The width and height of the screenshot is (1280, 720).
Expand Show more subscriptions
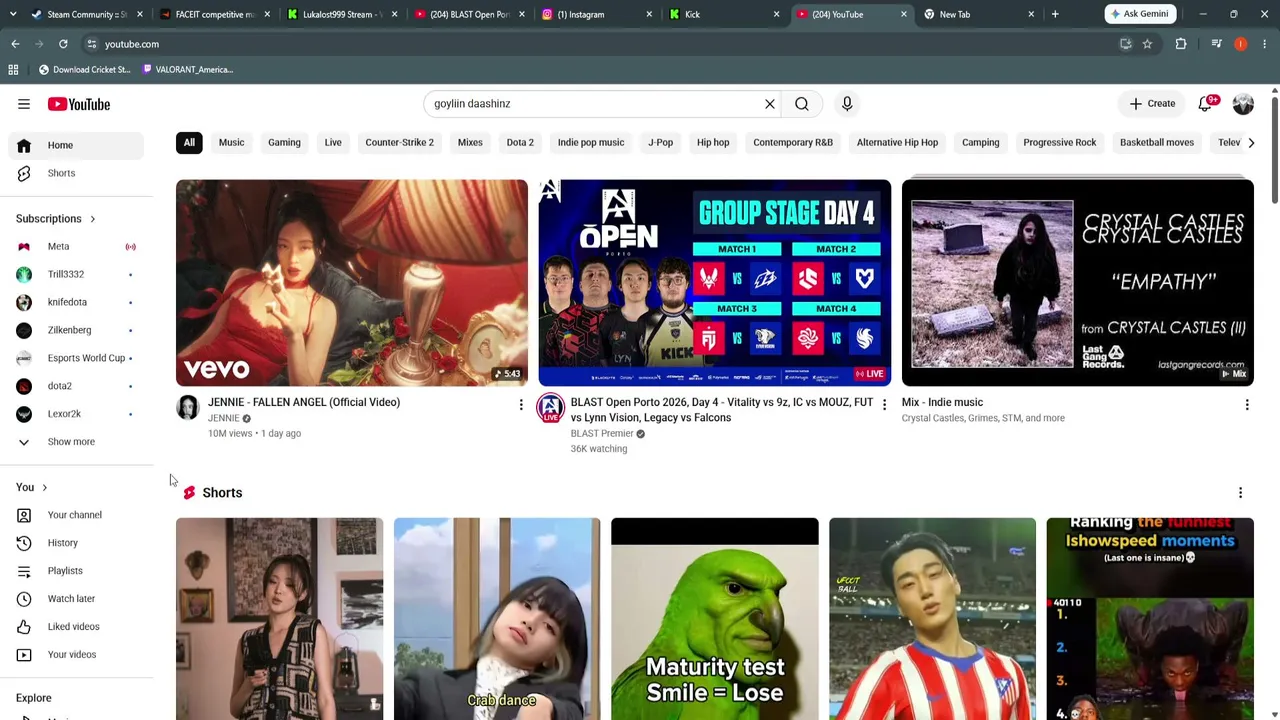tap(76, 442)
